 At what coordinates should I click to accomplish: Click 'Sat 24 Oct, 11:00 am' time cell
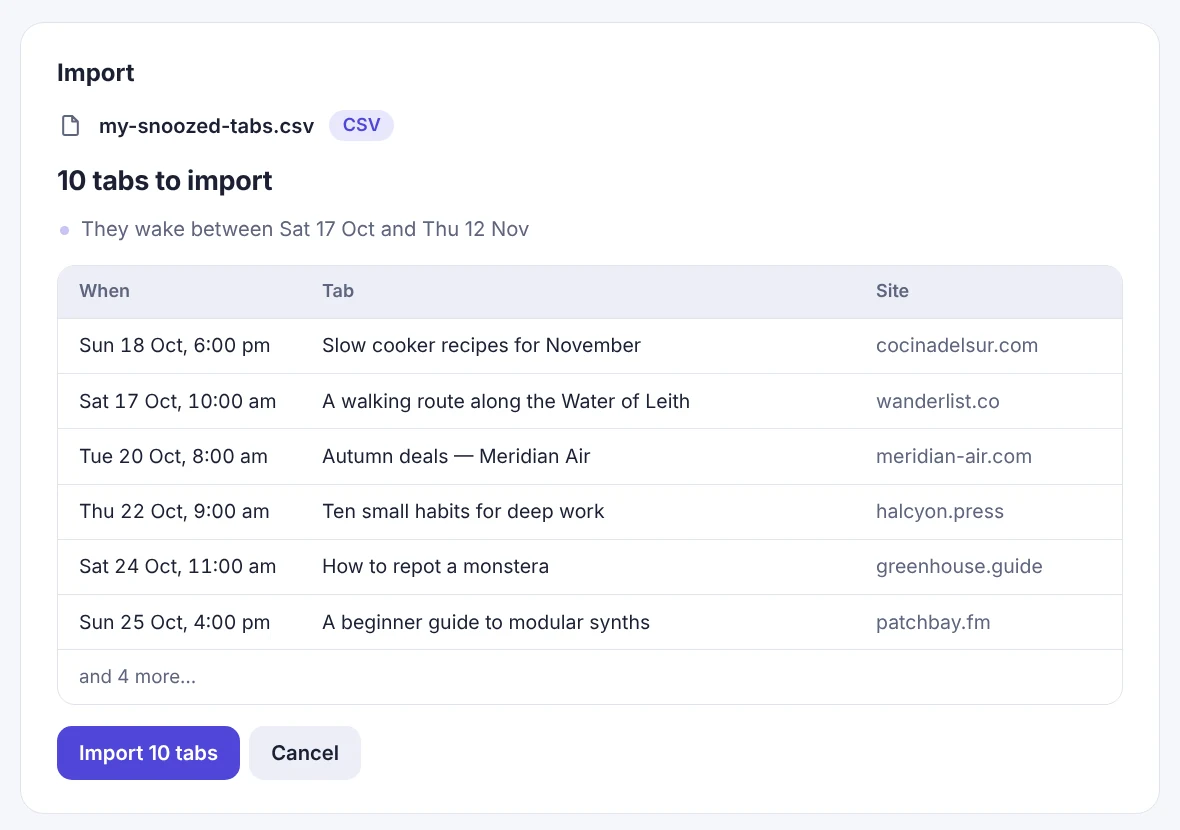click(x=178, y=567)
